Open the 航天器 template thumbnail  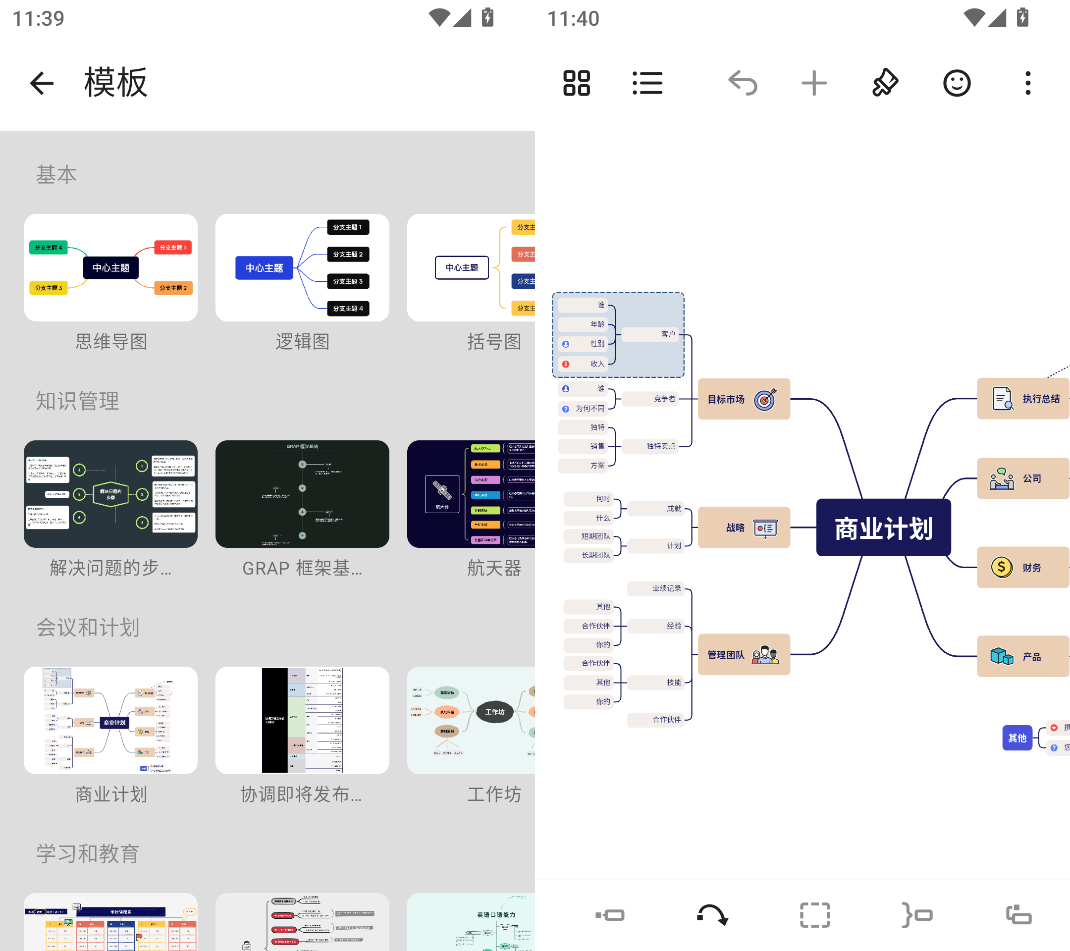click(471, 494)
